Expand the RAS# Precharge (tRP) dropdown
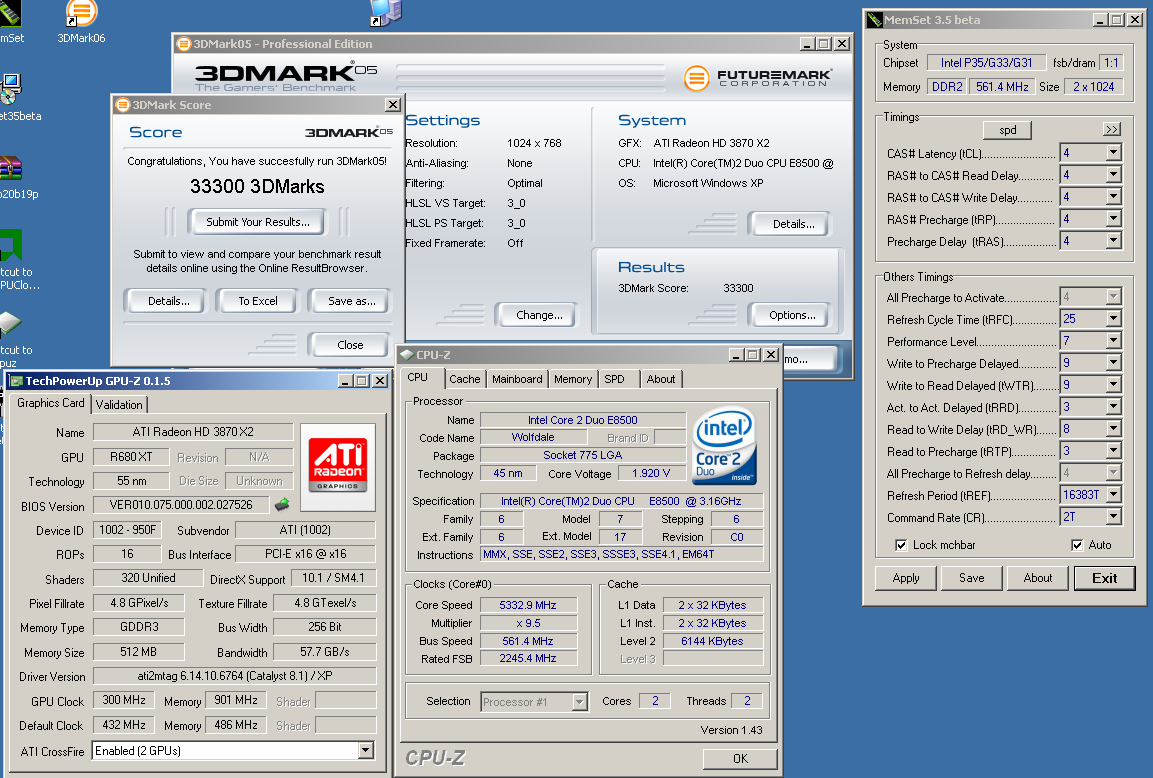This screenshot has width=1153, height=778. [1113, 219]
